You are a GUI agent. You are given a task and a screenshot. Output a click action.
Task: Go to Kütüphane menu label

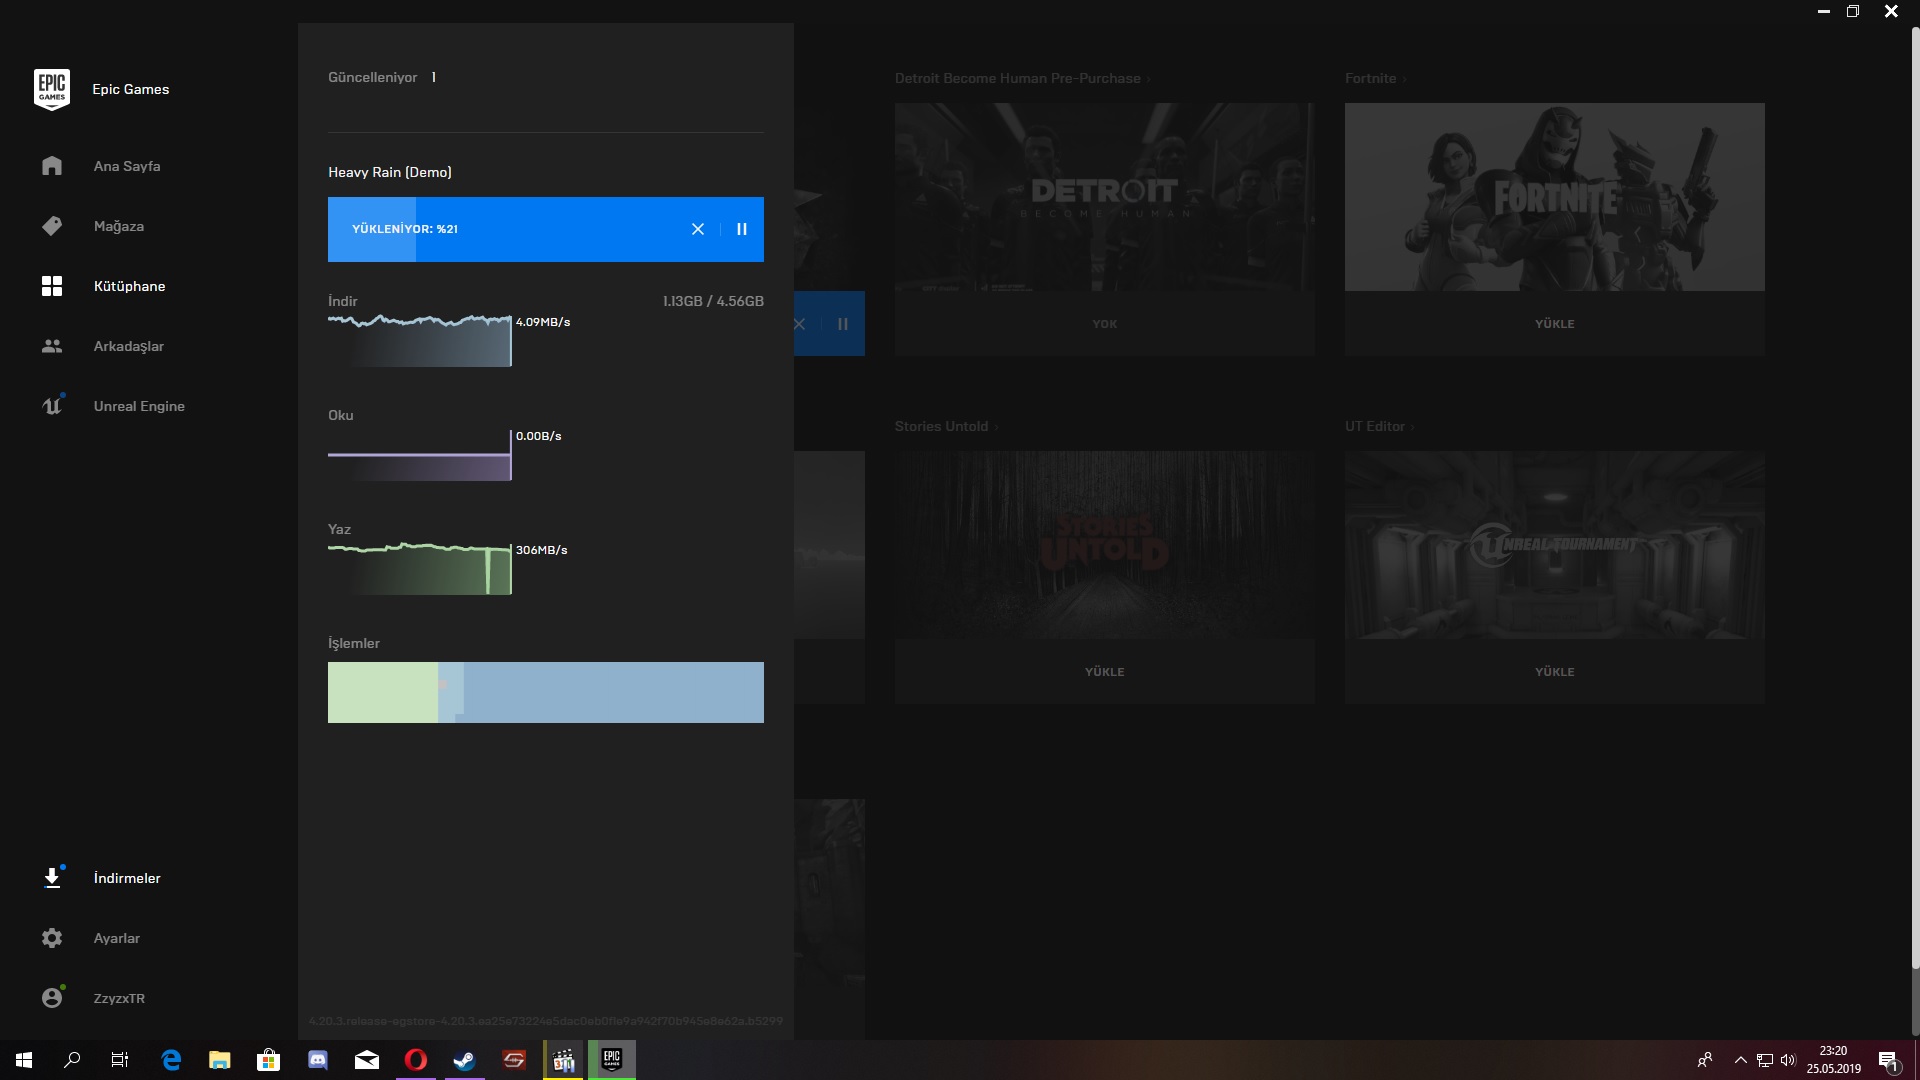point(130,286)
